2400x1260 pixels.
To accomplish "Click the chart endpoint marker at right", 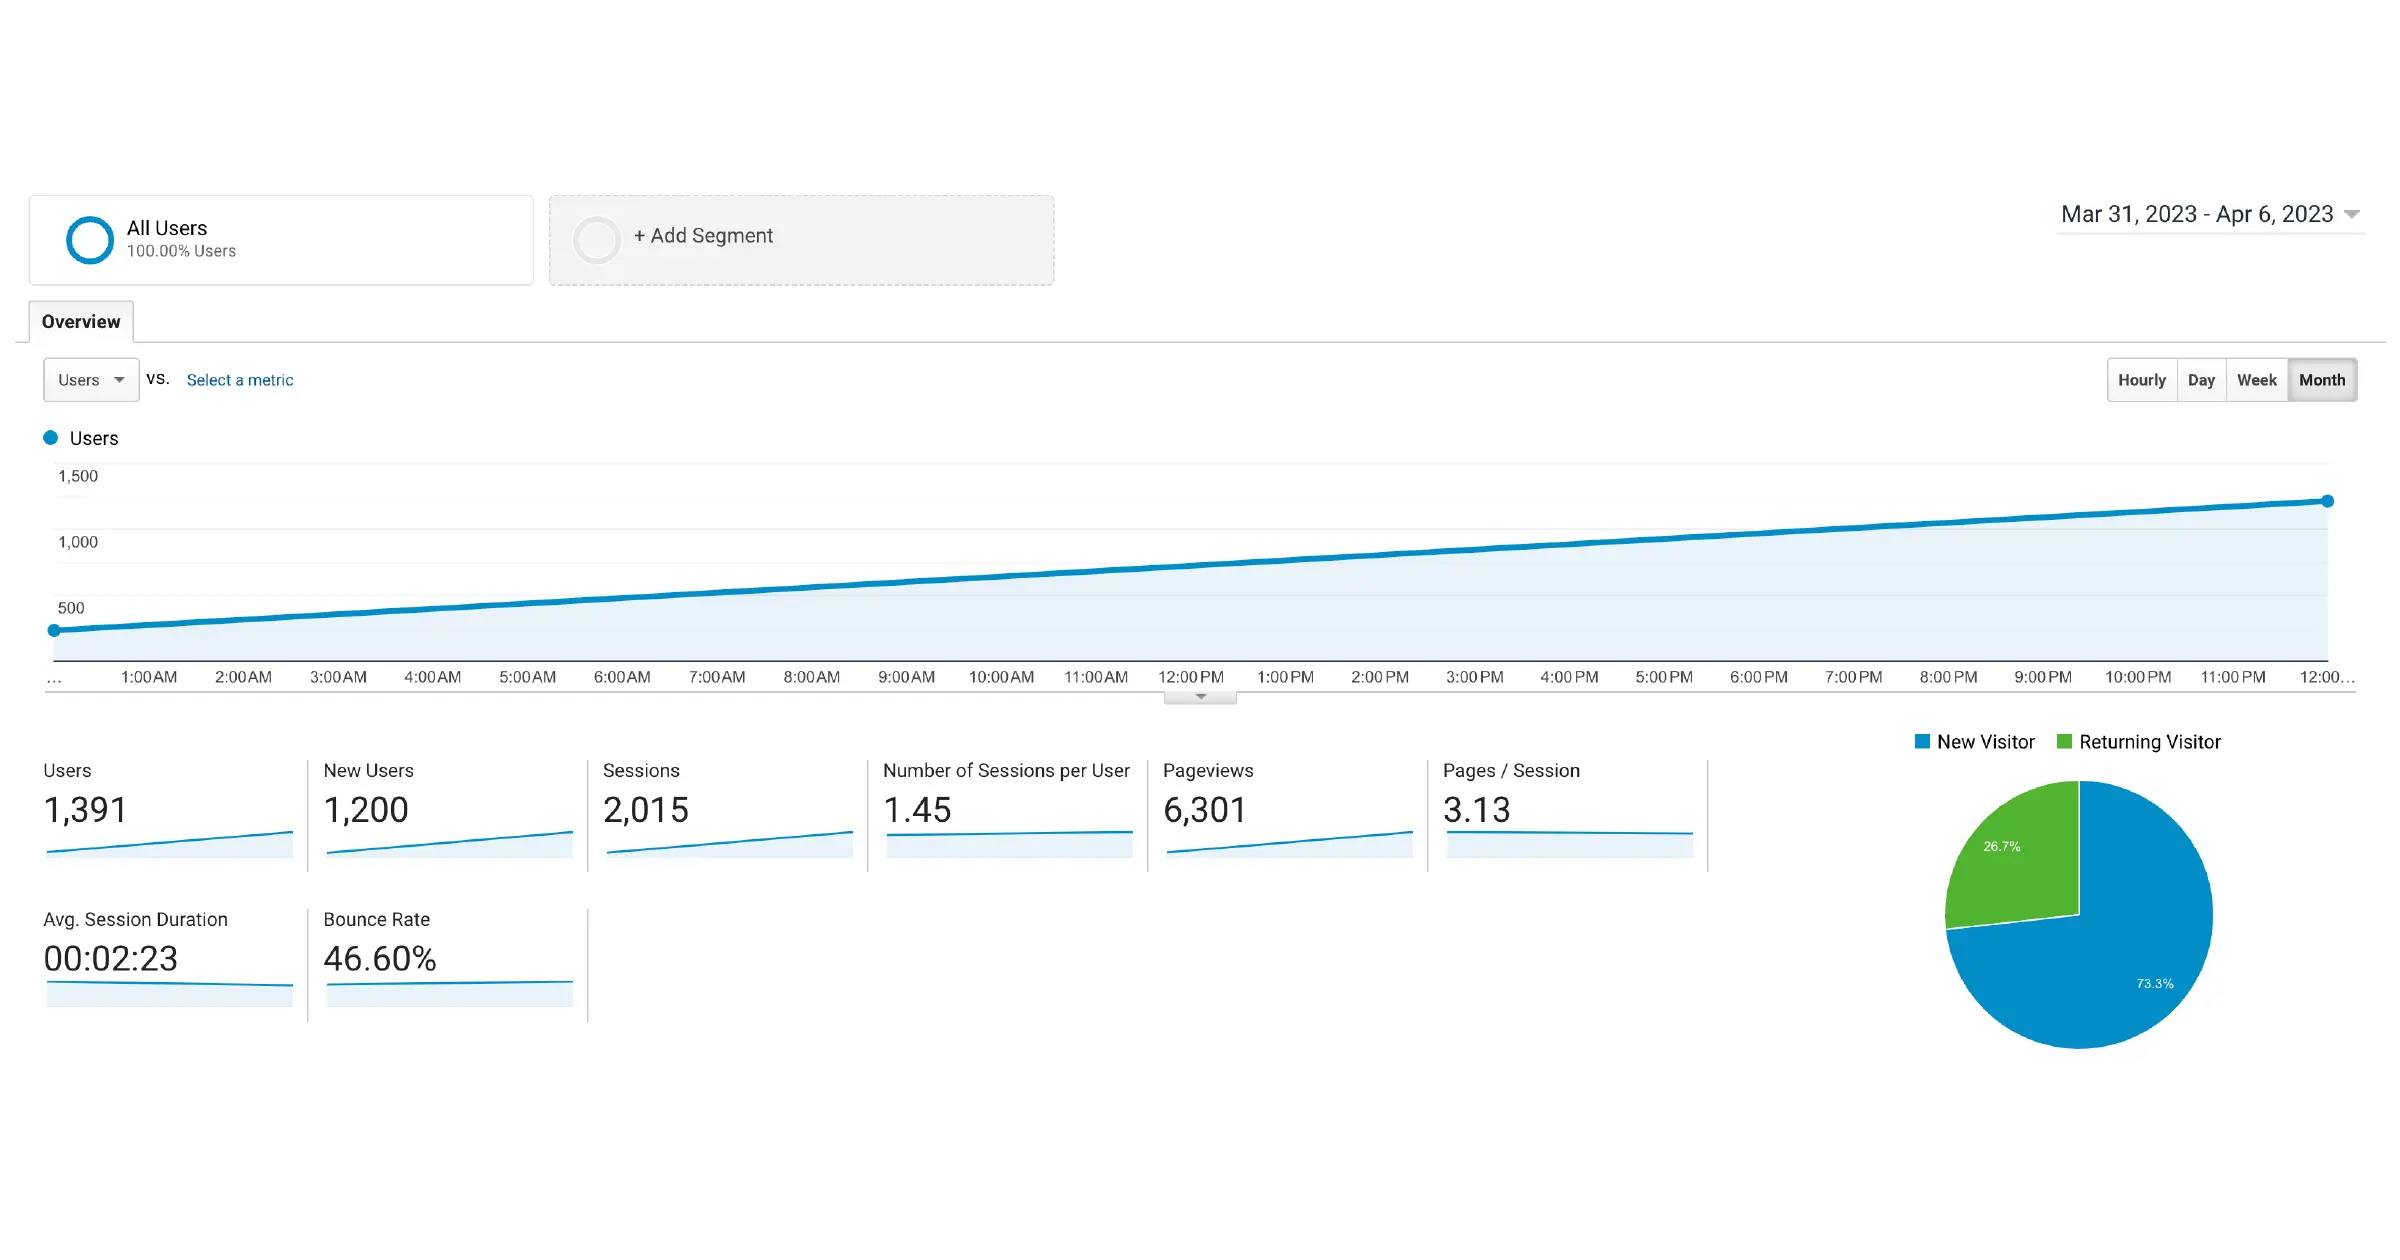I will [x=2327, y=501].
